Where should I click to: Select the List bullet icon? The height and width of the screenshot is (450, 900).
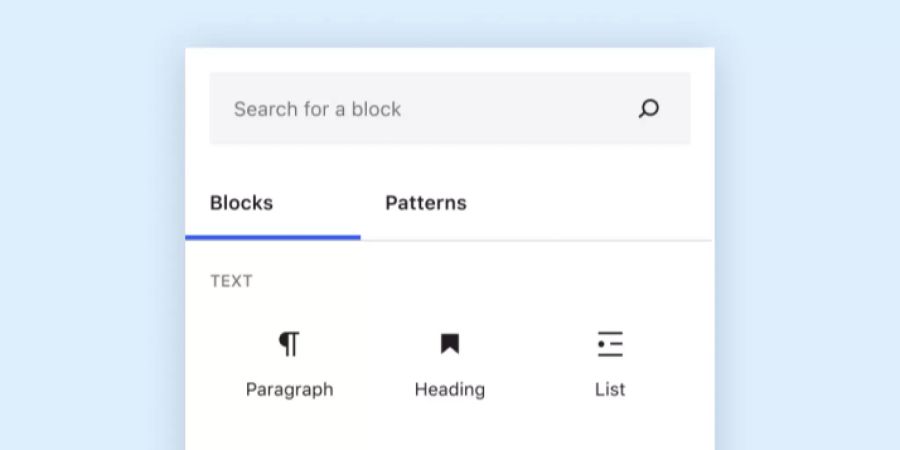pyautogui.click(x=610, y=344)
